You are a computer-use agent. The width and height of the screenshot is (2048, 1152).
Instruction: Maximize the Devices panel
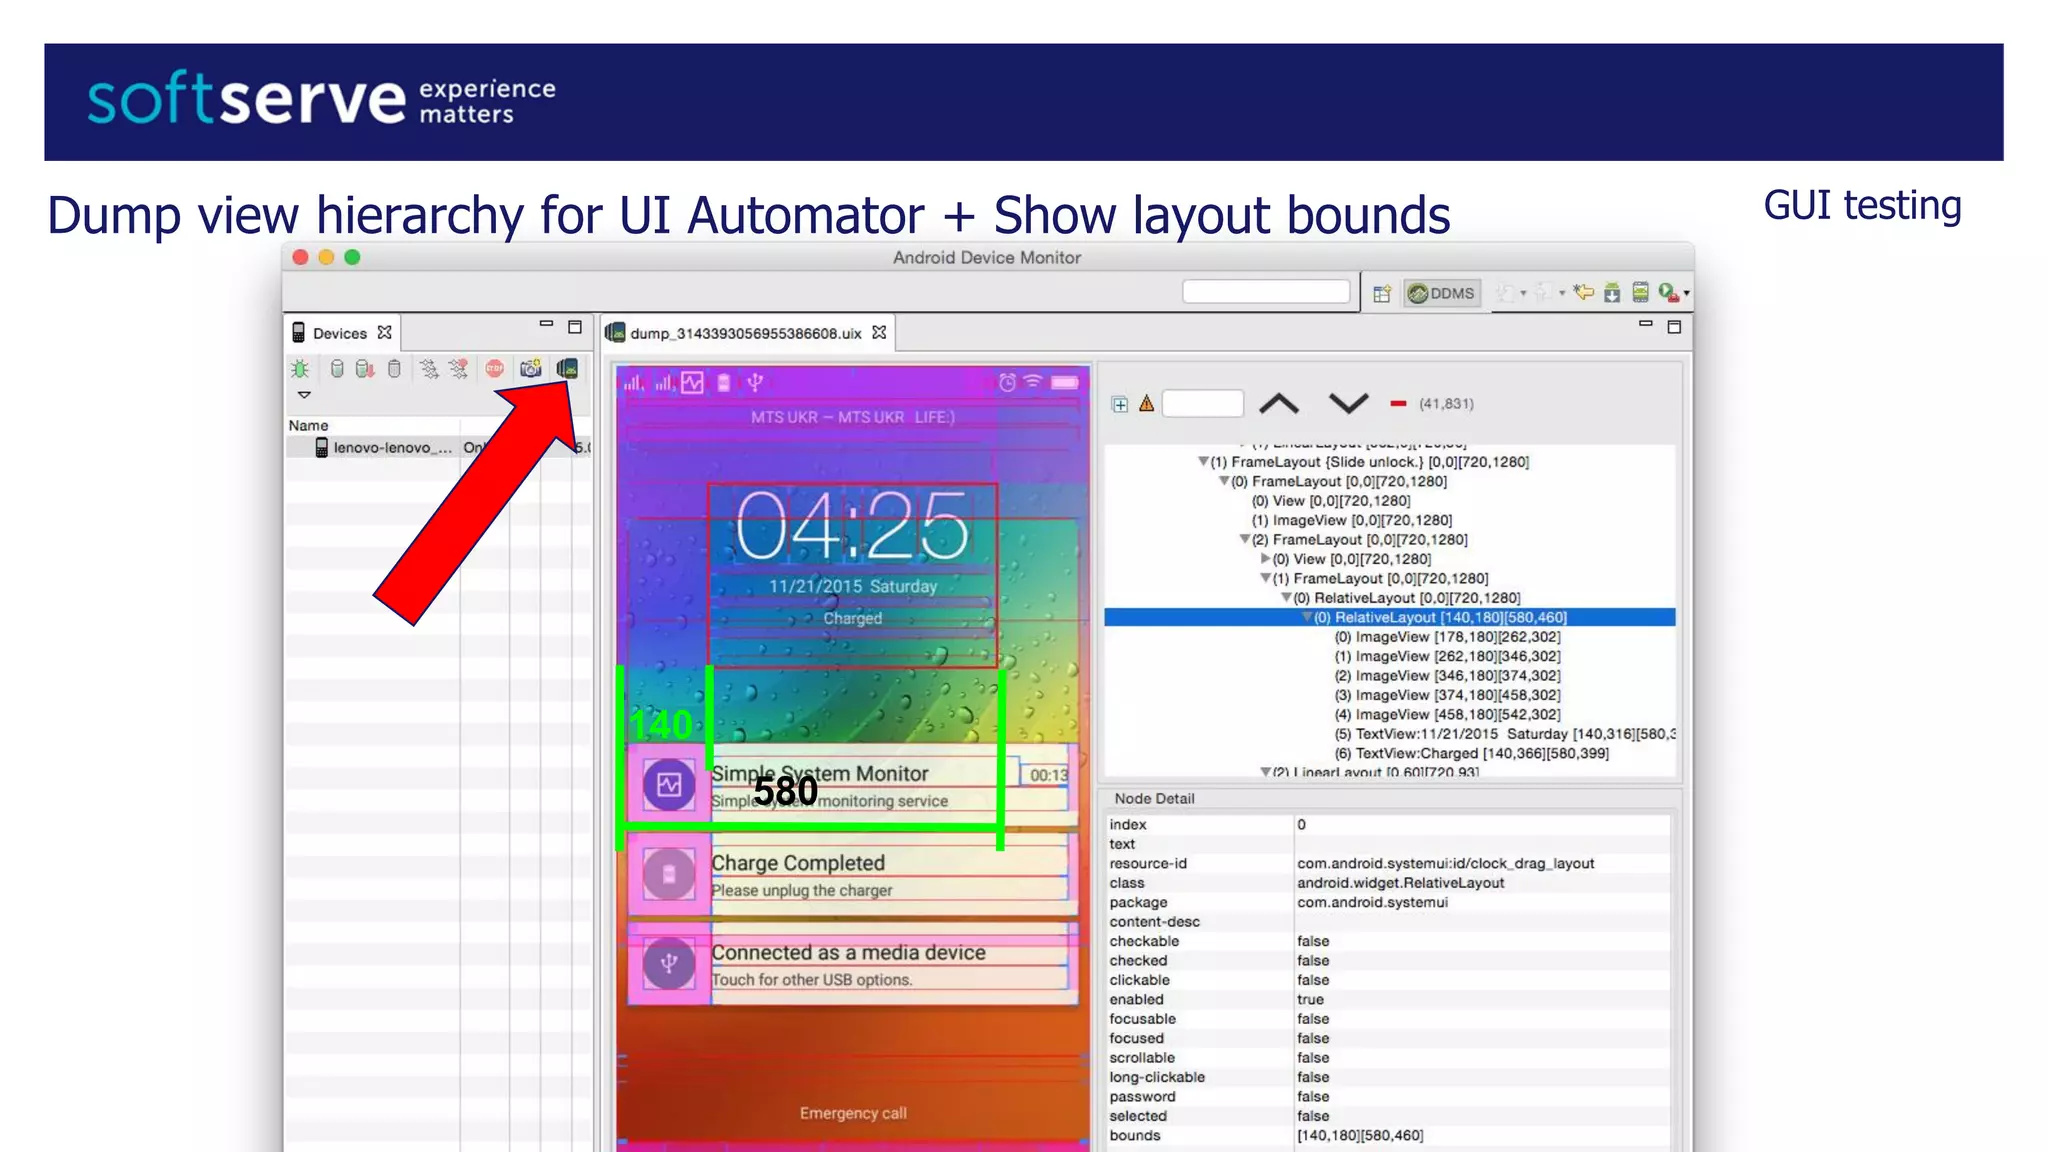click(575, 327)
